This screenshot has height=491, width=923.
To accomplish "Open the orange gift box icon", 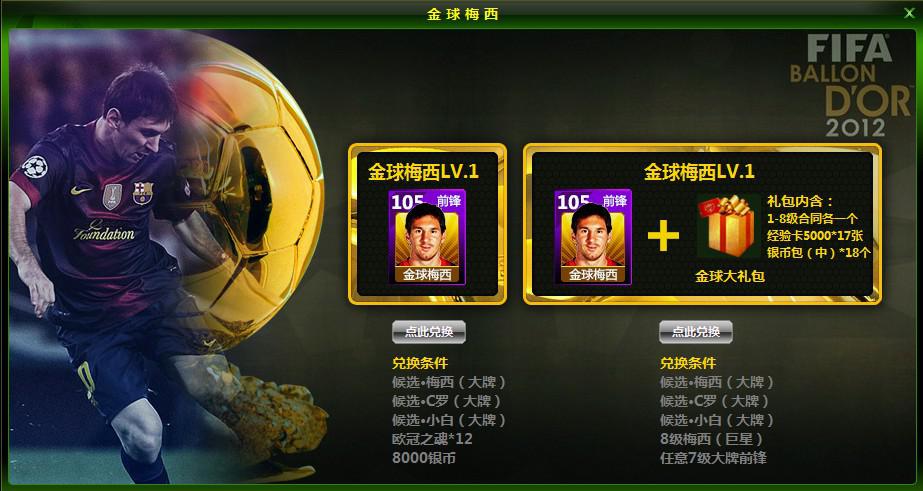I will point(729,227).
